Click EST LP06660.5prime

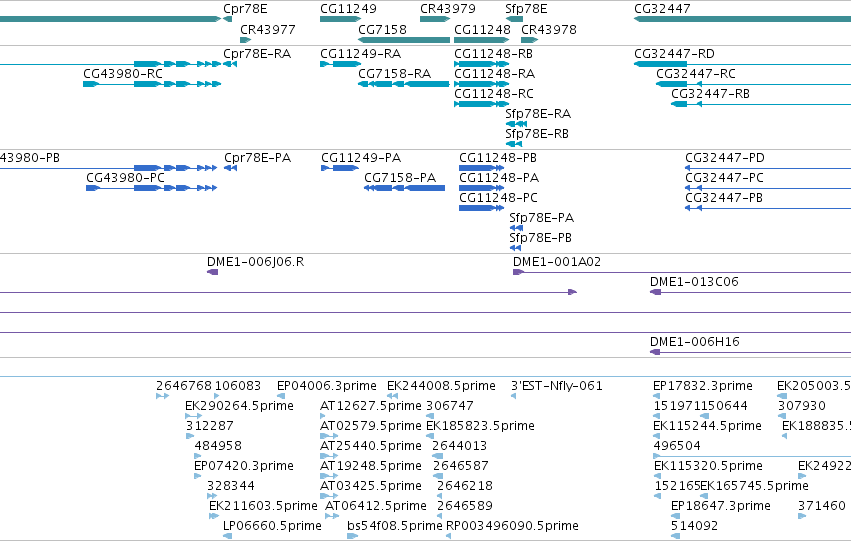click(x=272, y=526)
